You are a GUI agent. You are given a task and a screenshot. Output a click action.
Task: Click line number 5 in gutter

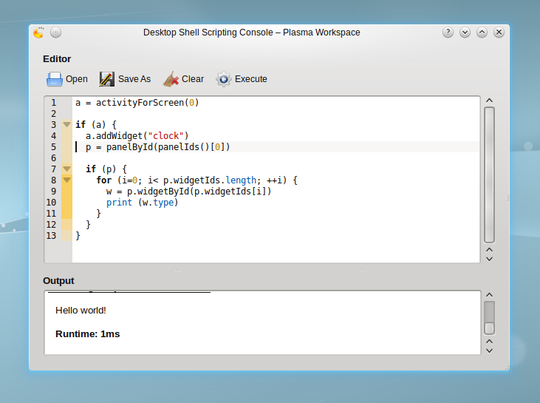pyautogui.click(x=53, y=147)
